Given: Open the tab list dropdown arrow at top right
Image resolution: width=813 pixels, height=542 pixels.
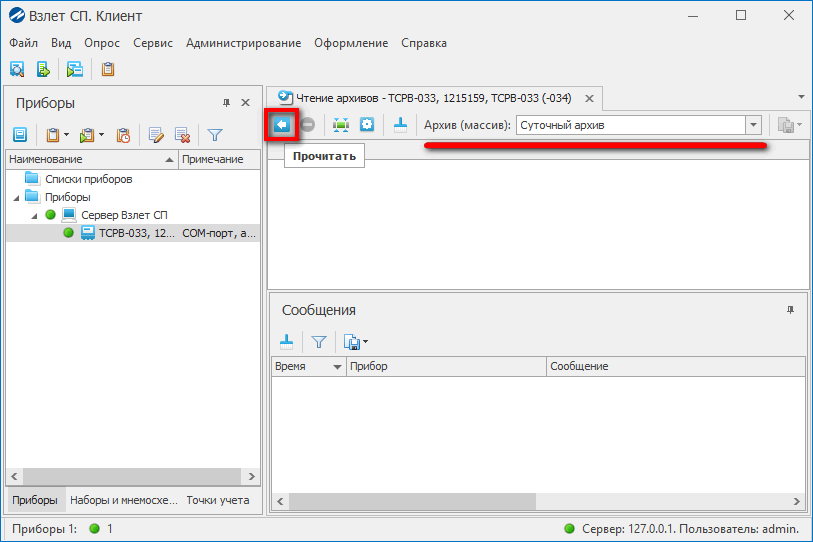Looking at the screenshot, I should [801, 97].
